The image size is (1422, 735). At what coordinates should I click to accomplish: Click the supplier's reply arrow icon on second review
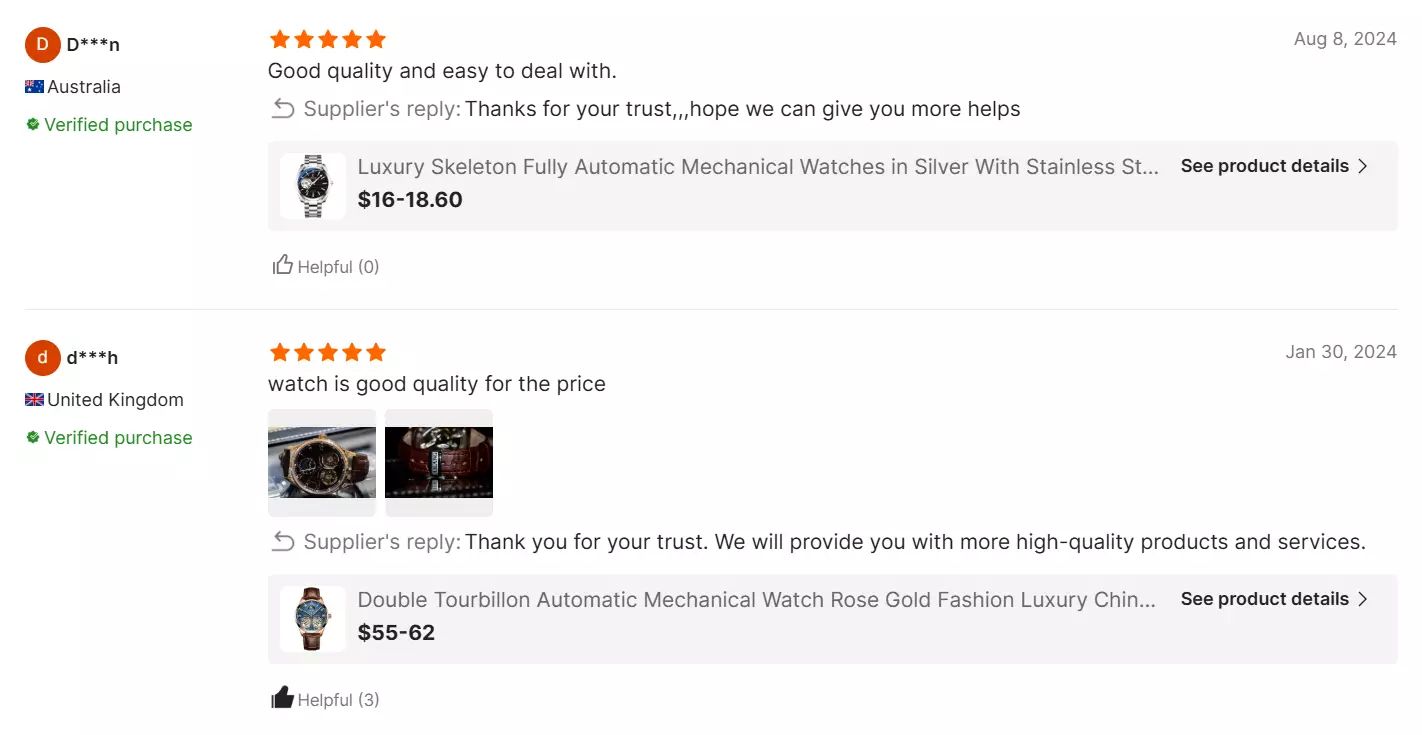(x=282, y=541)
